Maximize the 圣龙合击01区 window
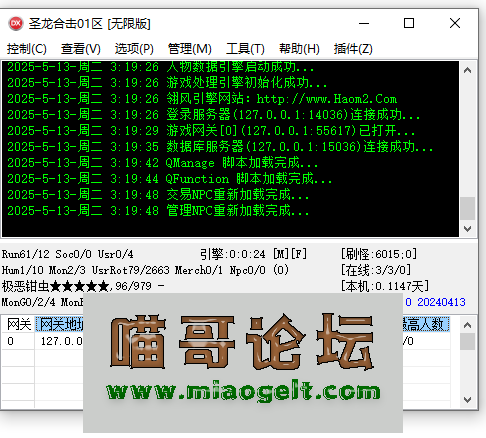 409,23
